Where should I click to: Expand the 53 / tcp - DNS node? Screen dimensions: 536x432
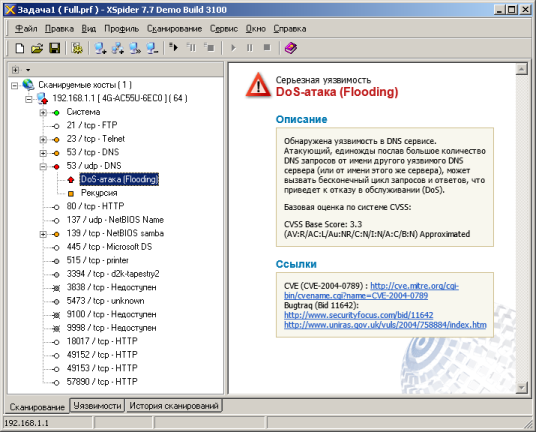point(43,153)
